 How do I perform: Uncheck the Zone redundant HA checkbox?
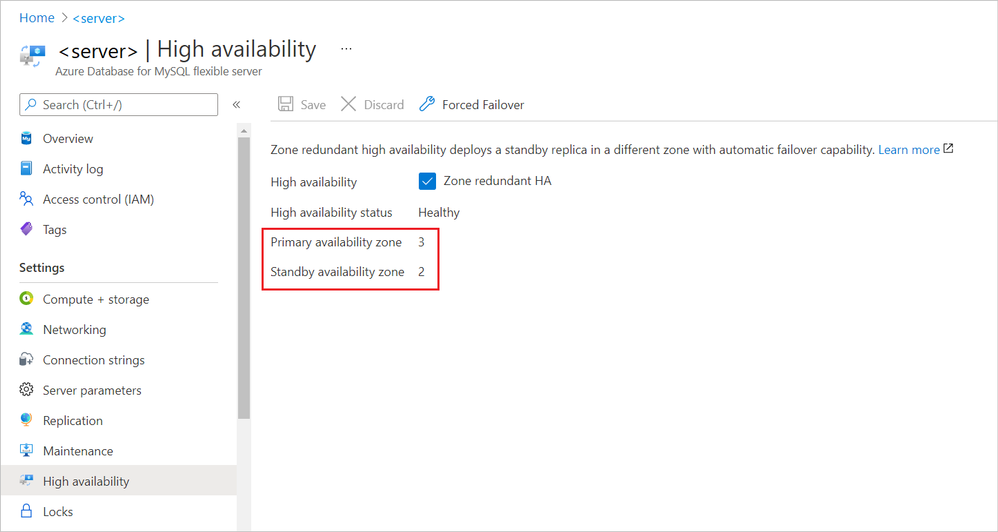pos(427,181)
